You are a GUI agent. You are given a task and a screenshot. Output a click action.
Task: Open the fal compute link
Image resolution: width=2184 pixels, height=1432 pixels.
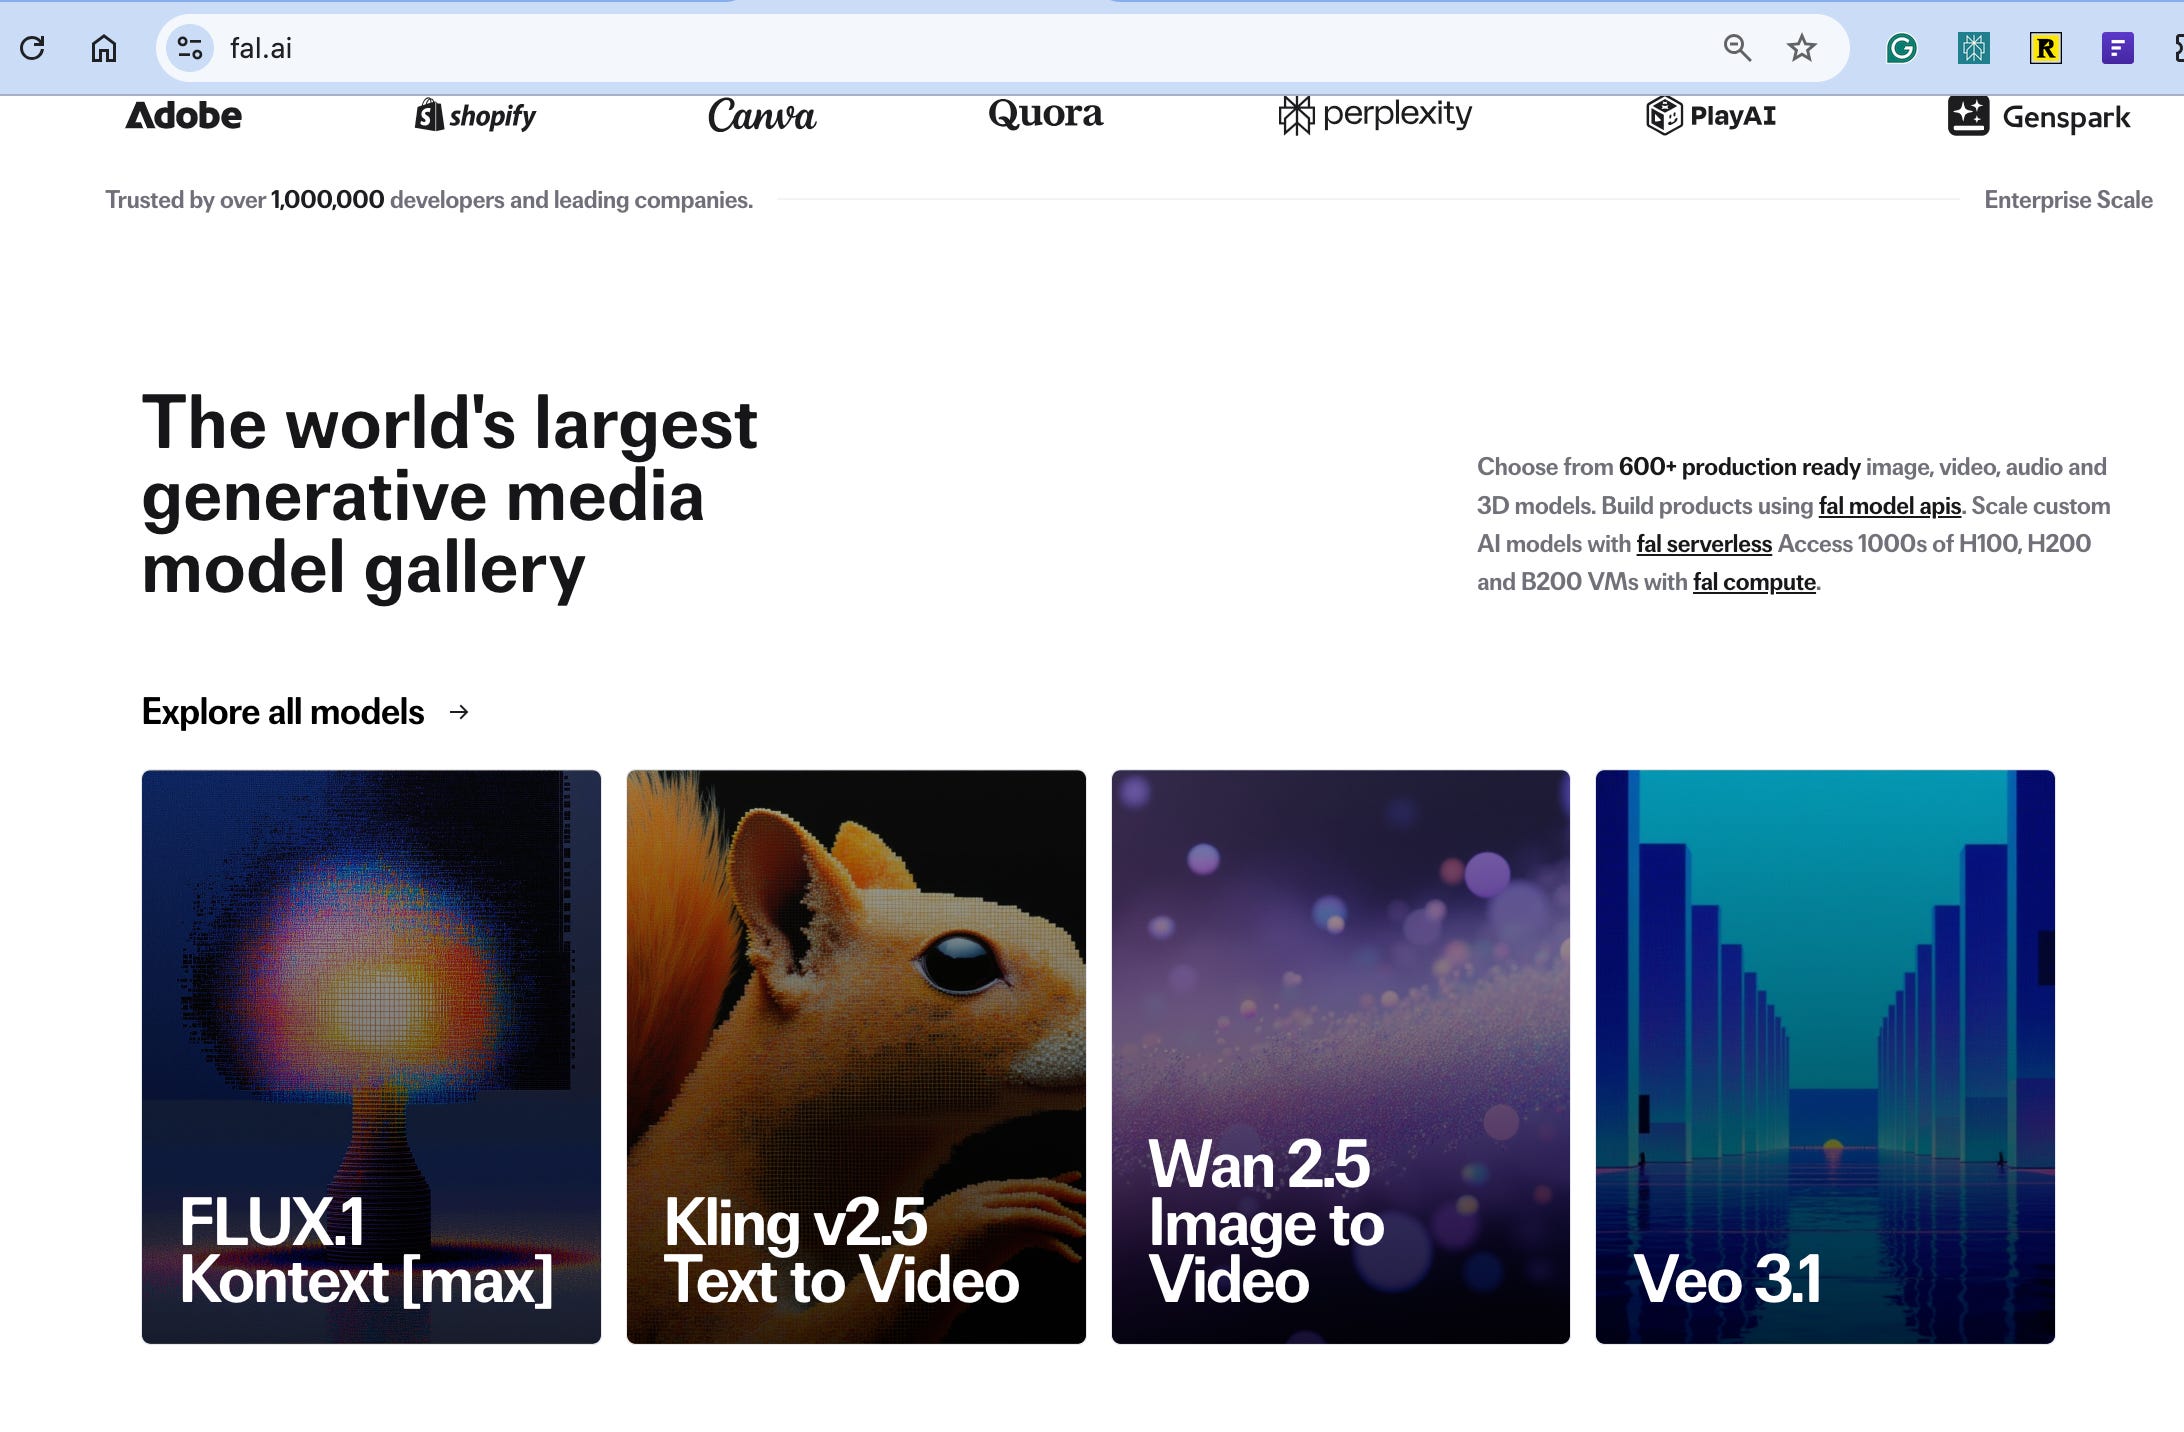coord(1754,582)
